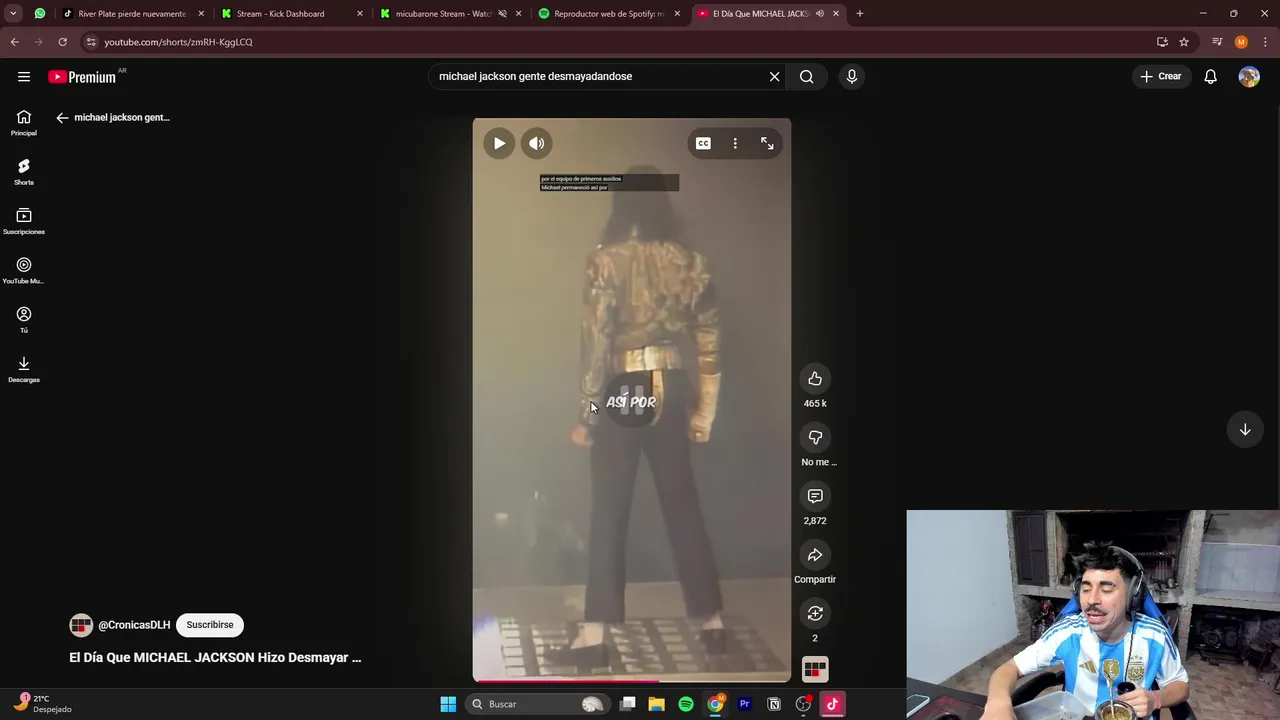The width and height of the screenshot is (1280, 720).
Task: Open the @CronicasDLH channel link
Action: point(134,625)
